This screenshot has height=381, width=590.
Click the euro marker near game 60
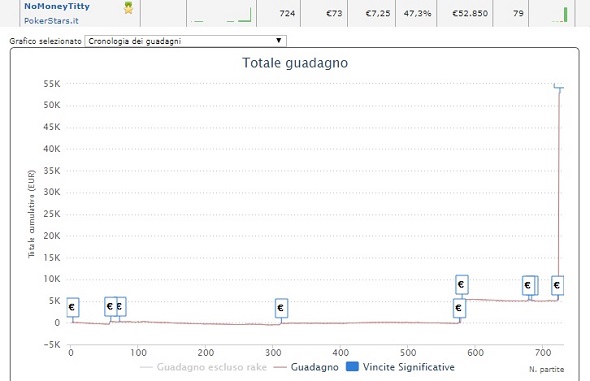click(x=110, y=307)
